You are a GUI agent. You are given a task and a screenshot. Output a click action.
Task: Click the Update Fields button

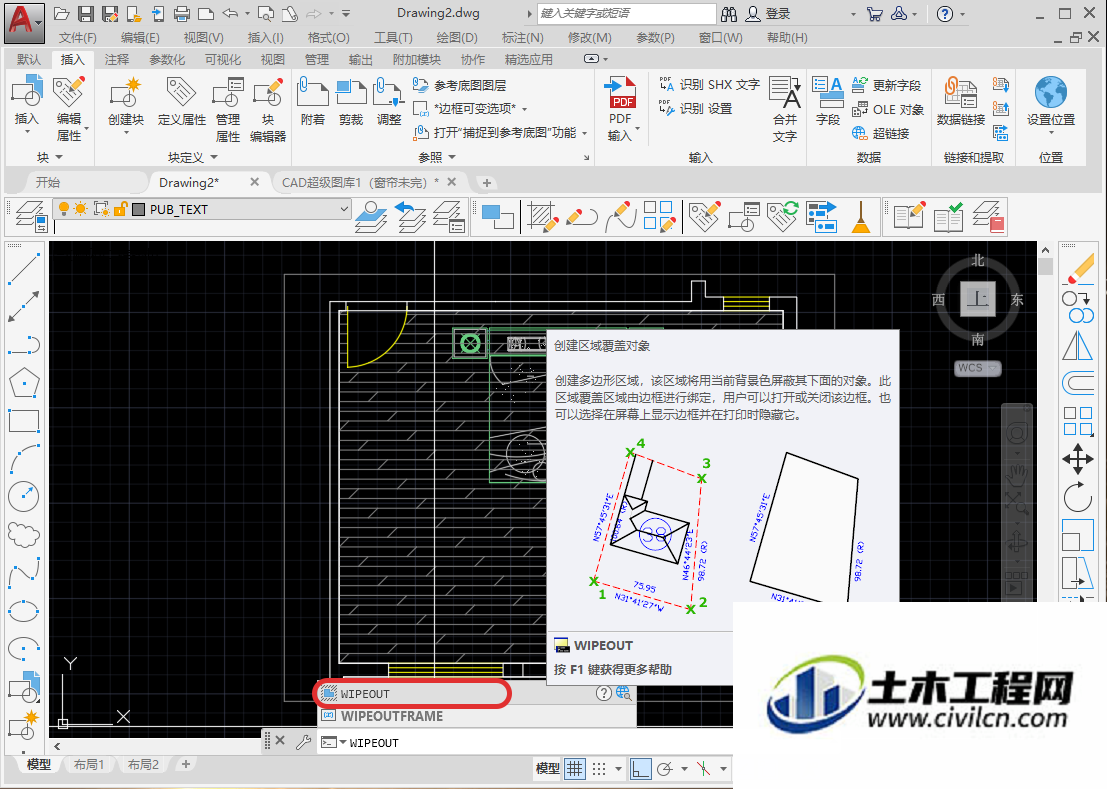(886, 85)
